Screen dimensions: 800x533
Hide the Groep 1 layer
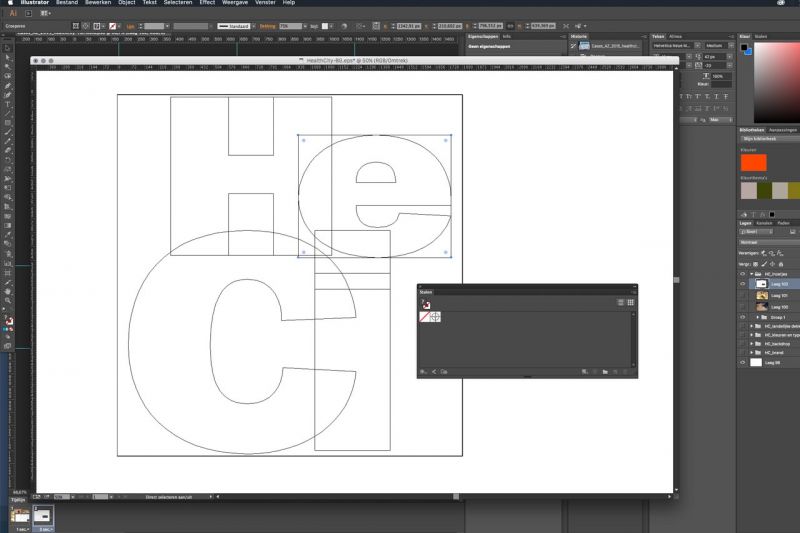742,317
